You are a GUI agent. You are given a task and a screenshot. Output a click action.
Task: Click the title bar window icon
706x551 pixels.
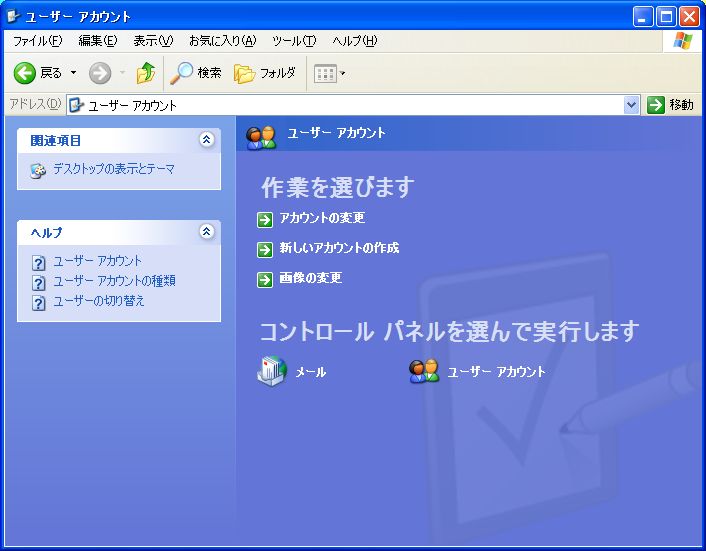[x=14, y=17]
